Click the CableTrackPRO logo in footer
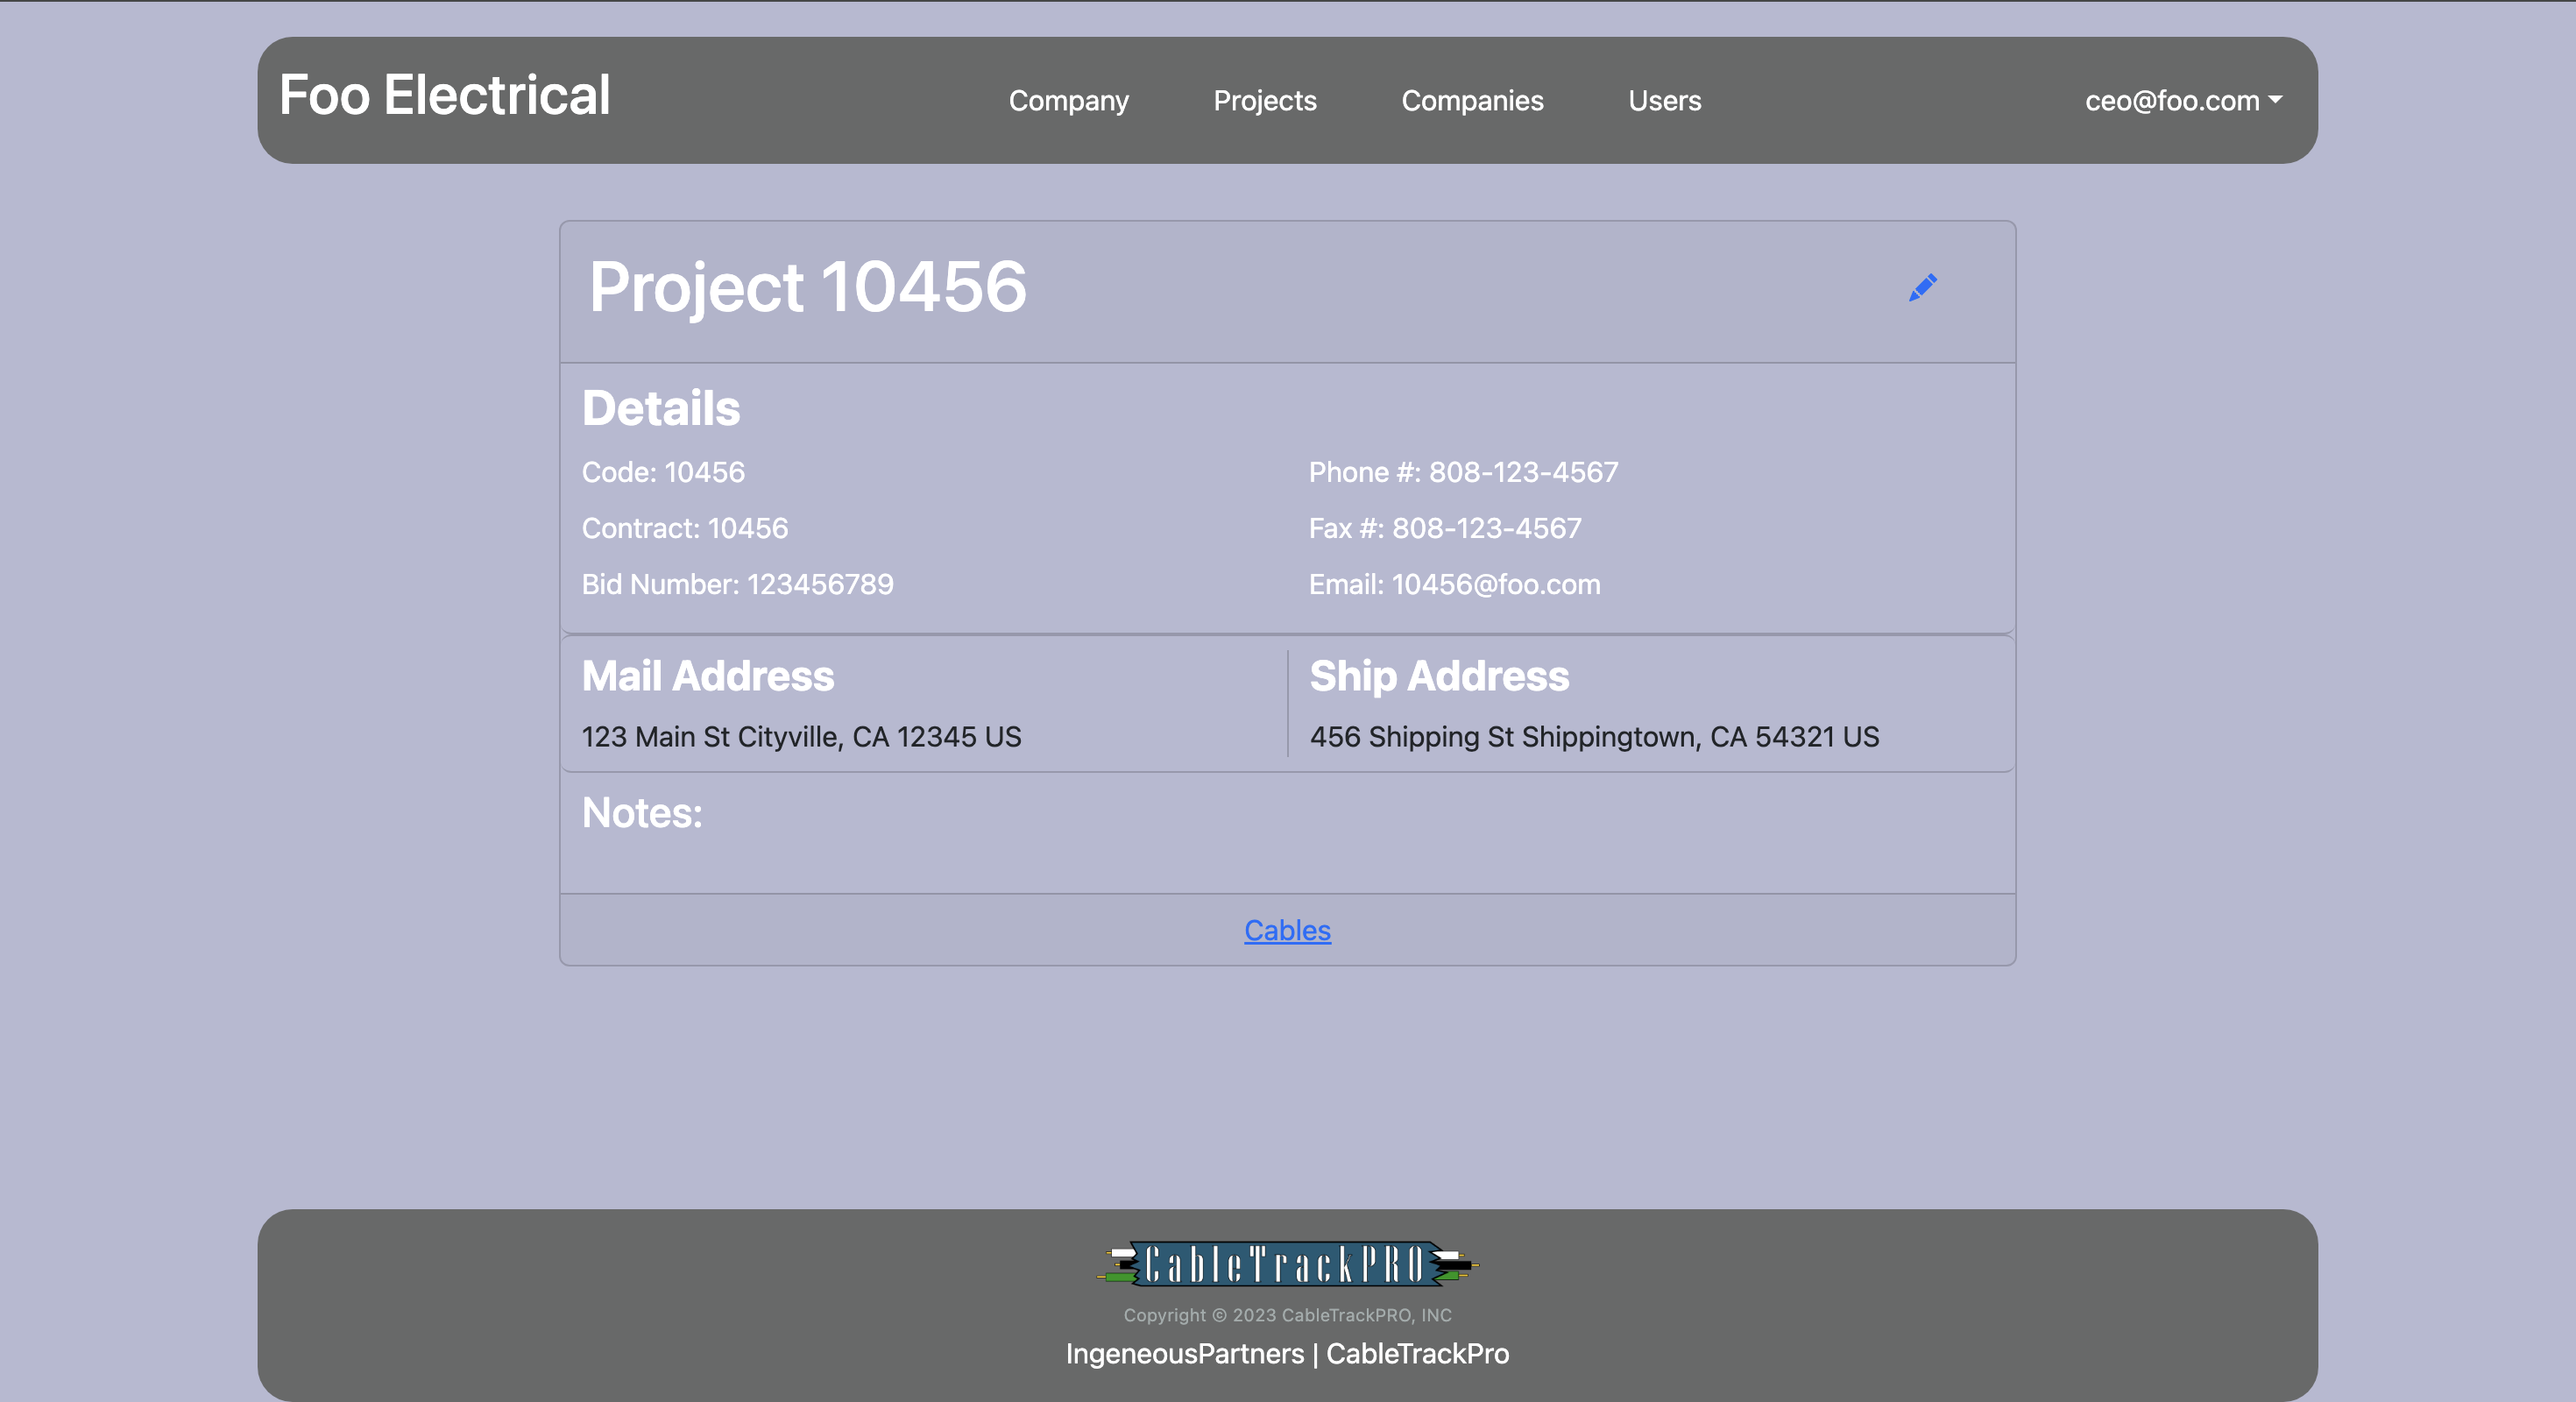Viewport: 2576px width, 1402px height. click(x=1287, y=1264)
